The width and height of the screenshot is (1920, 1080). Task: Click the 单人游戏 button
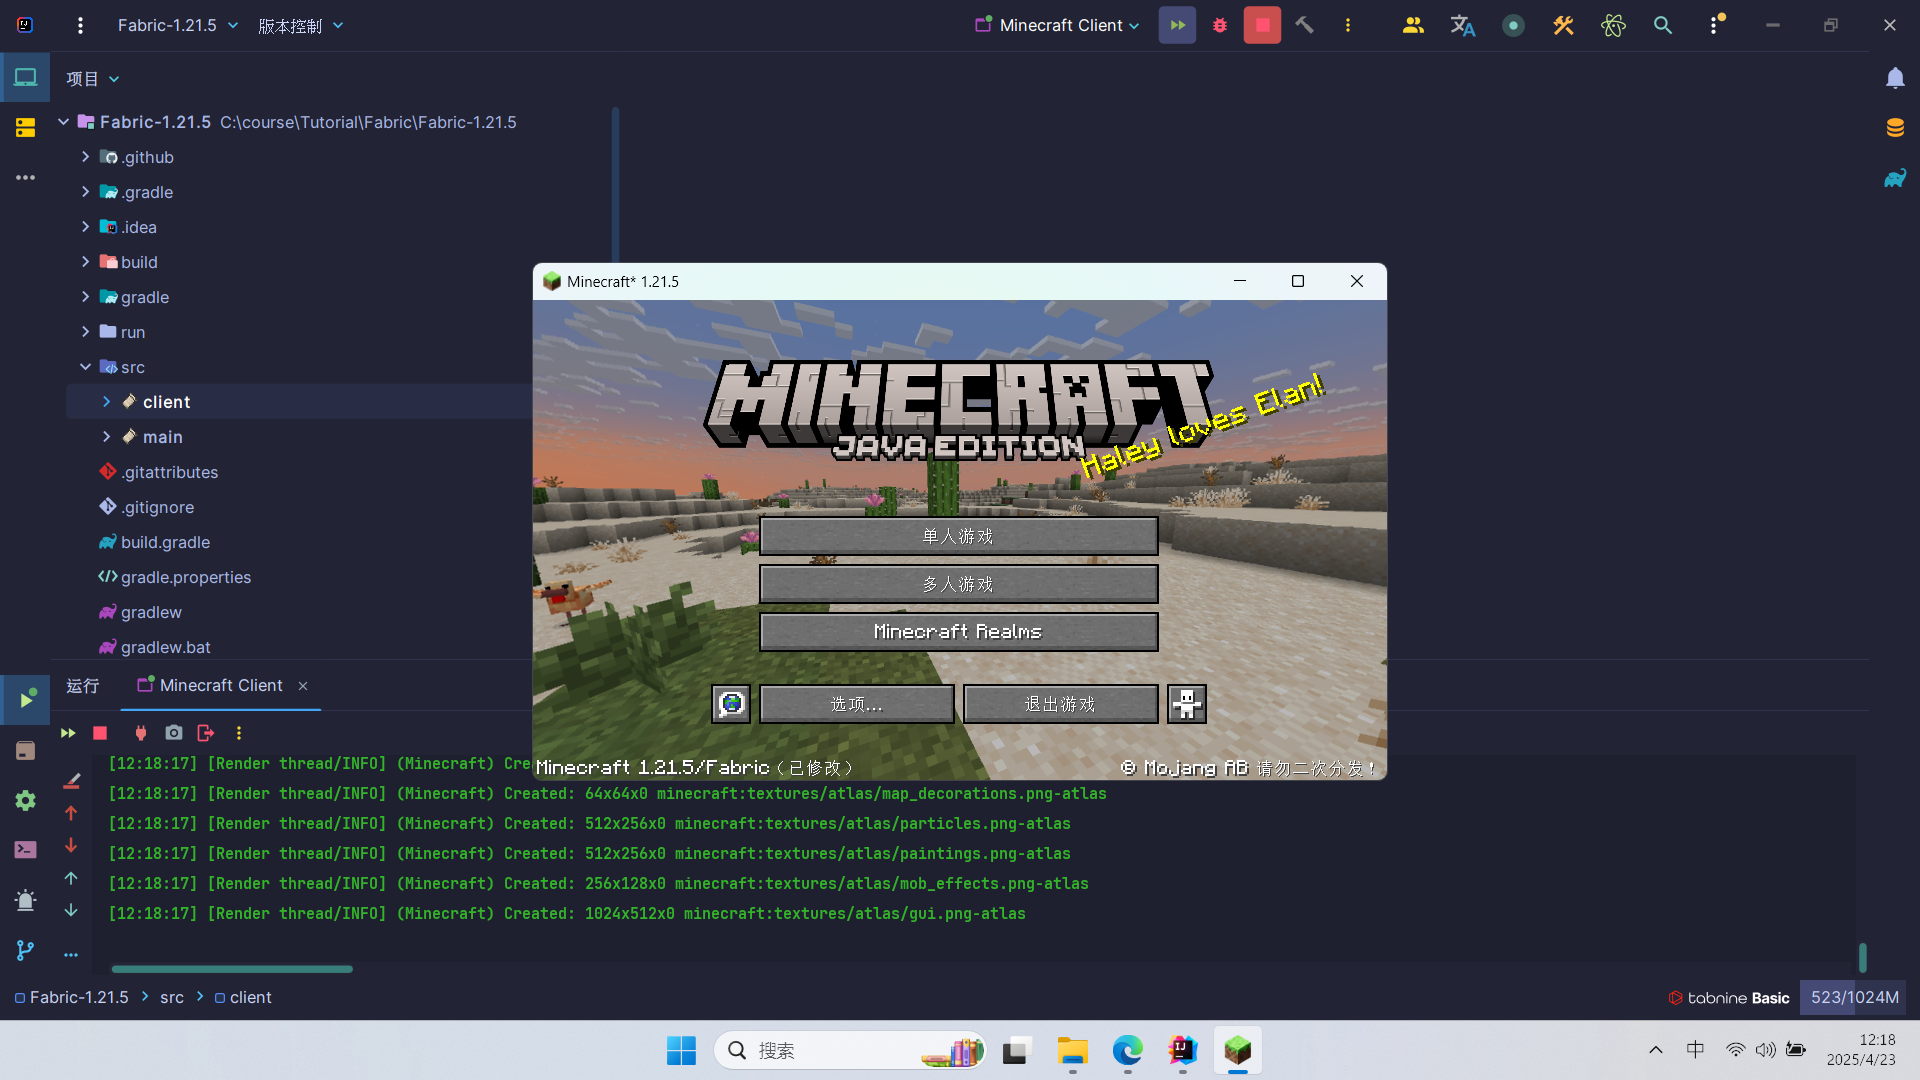click(x=958, y=537)
